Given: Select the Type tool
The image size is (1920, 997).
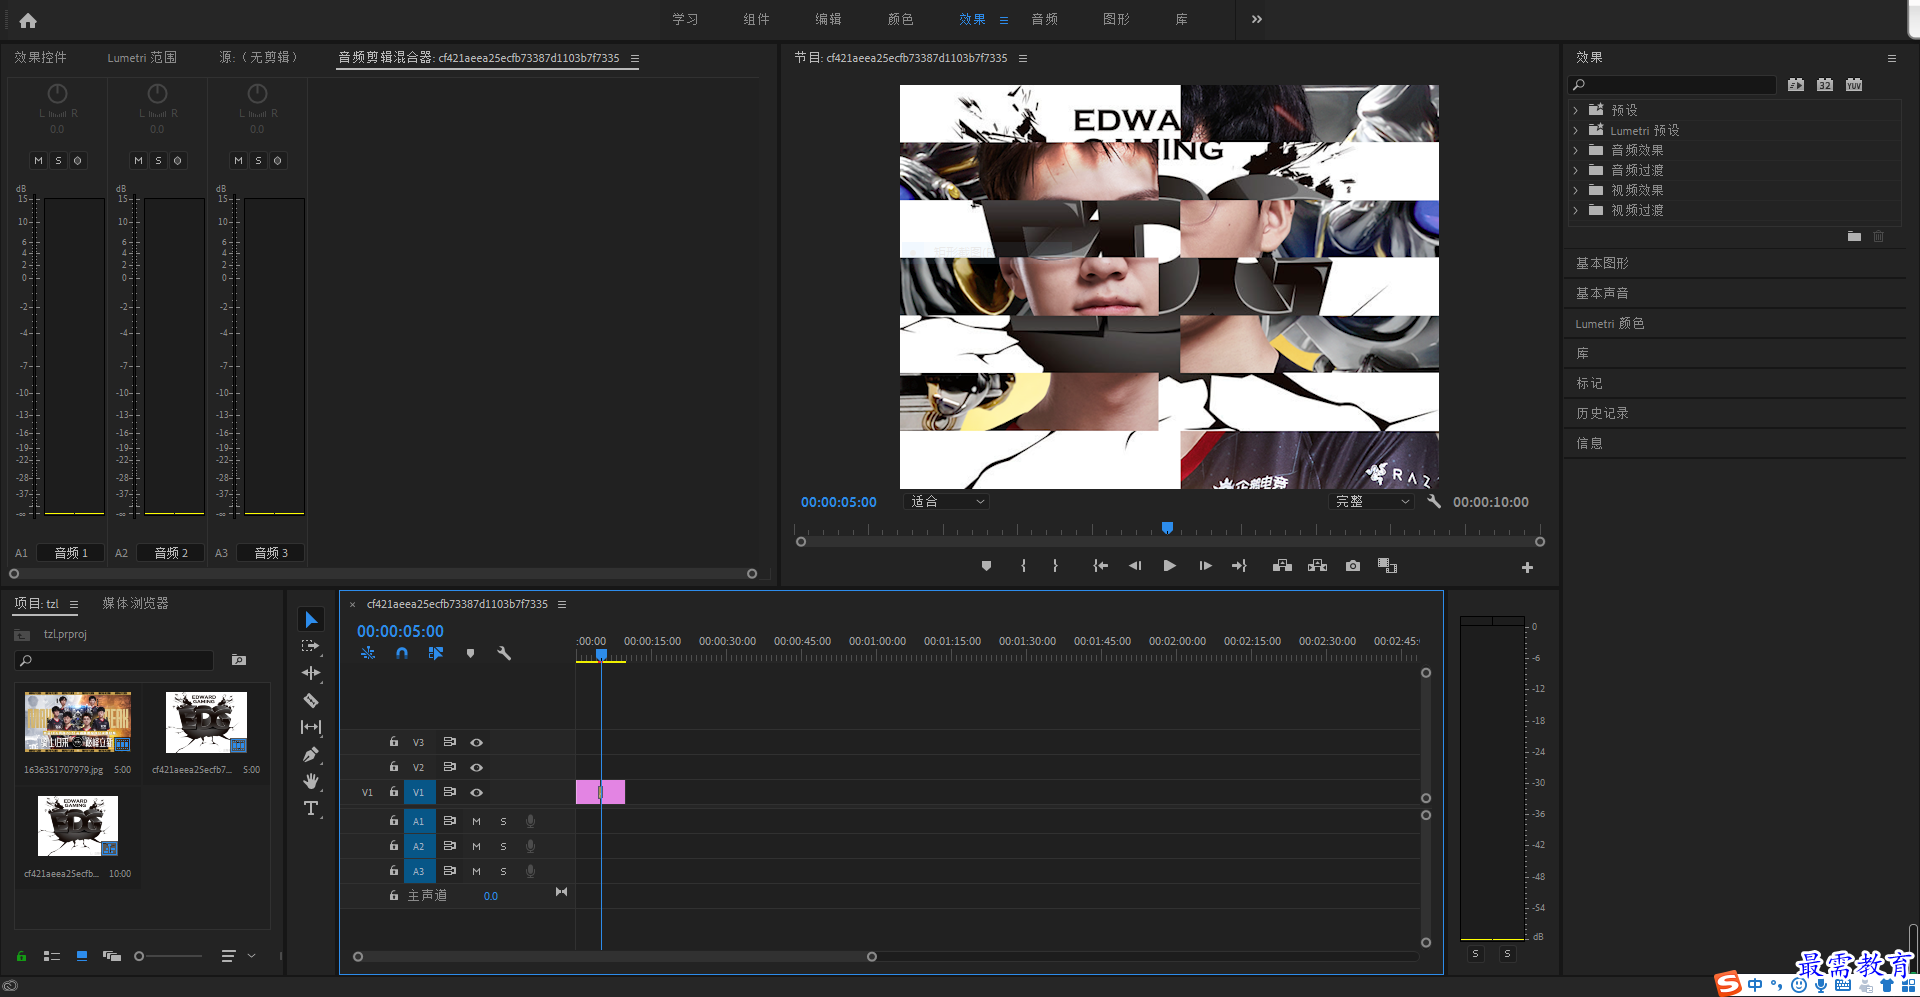Looking at the screenshot, I should click(311, 808).
